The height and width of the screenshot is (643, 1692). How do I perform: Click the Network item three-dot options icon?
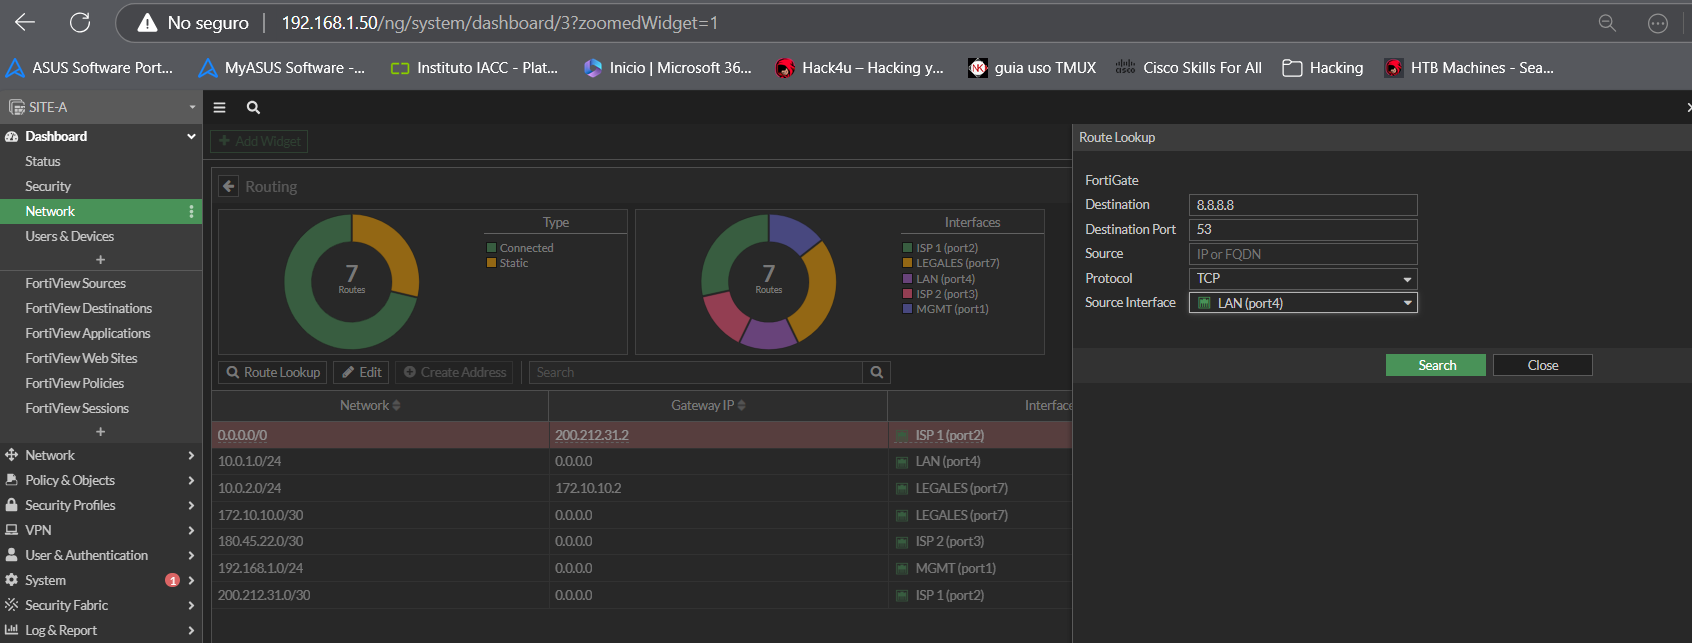click(191, 212)
